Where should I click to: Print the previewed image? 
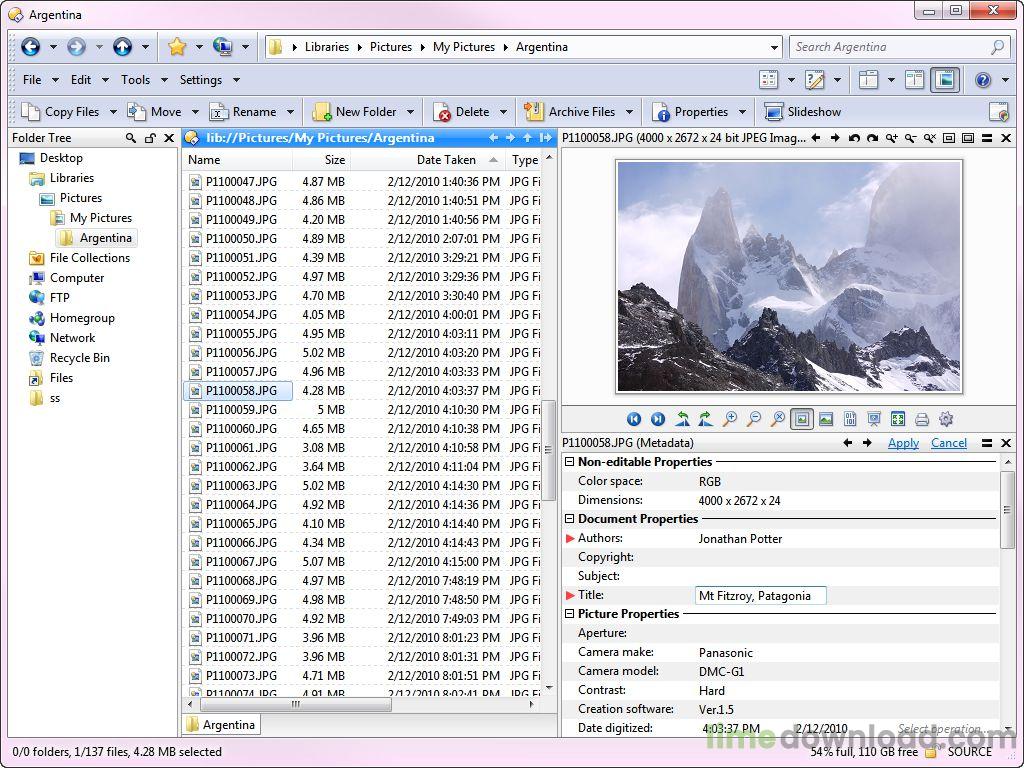[x=920, y=419]
